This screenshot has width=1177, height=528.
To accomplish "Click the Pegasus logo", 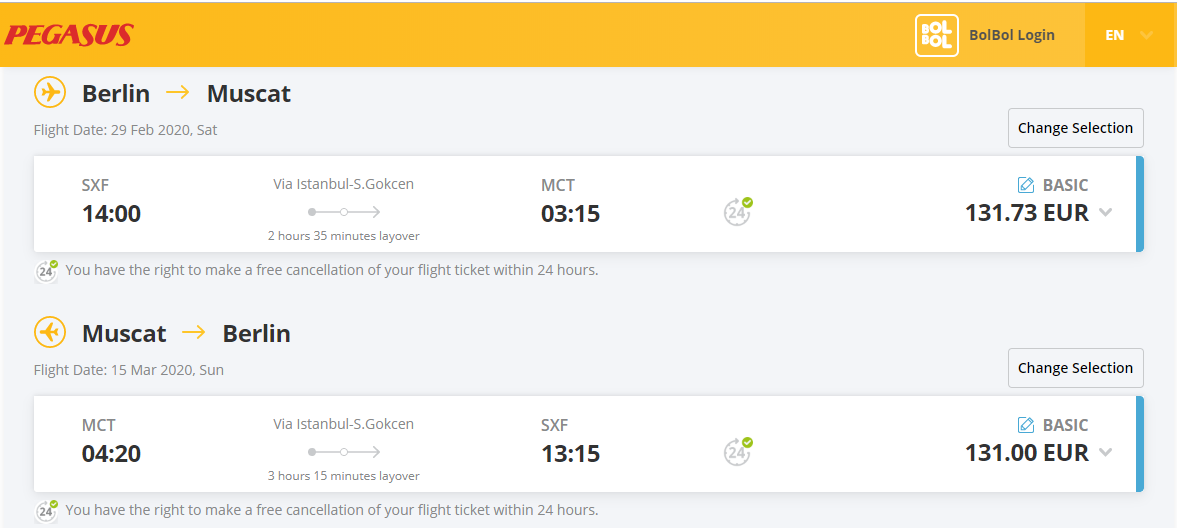I will (69, 35).
